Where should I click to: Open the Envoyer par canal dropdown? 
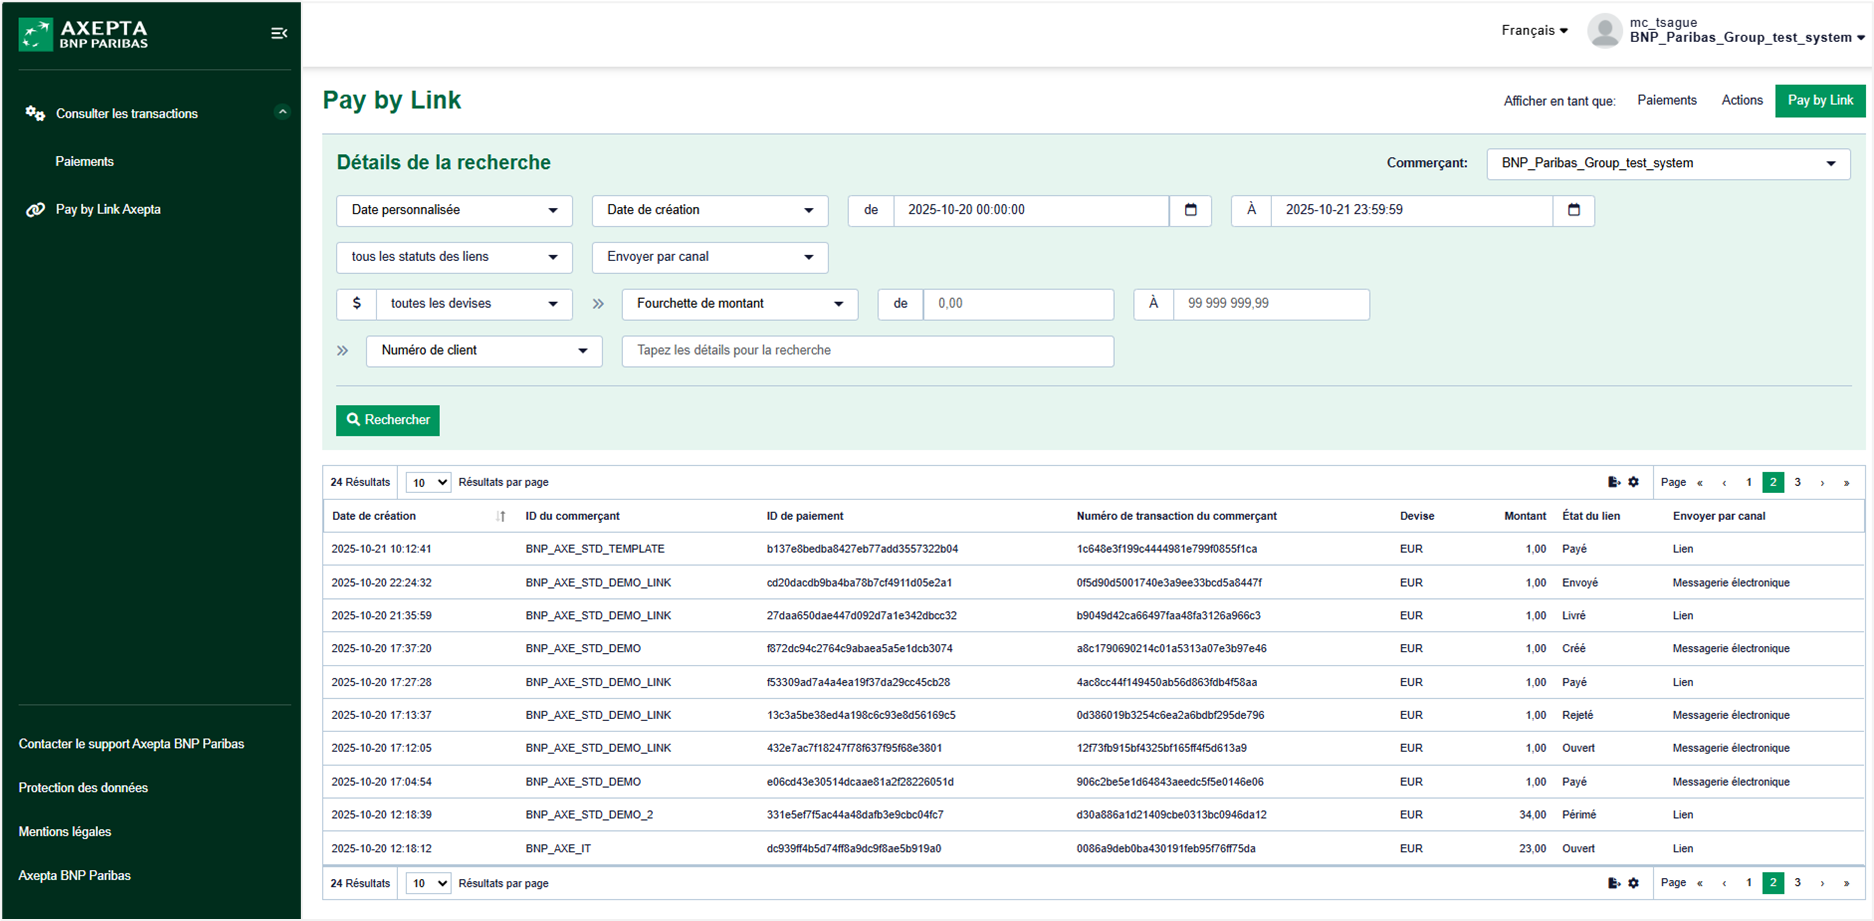(x=710, y=257)
